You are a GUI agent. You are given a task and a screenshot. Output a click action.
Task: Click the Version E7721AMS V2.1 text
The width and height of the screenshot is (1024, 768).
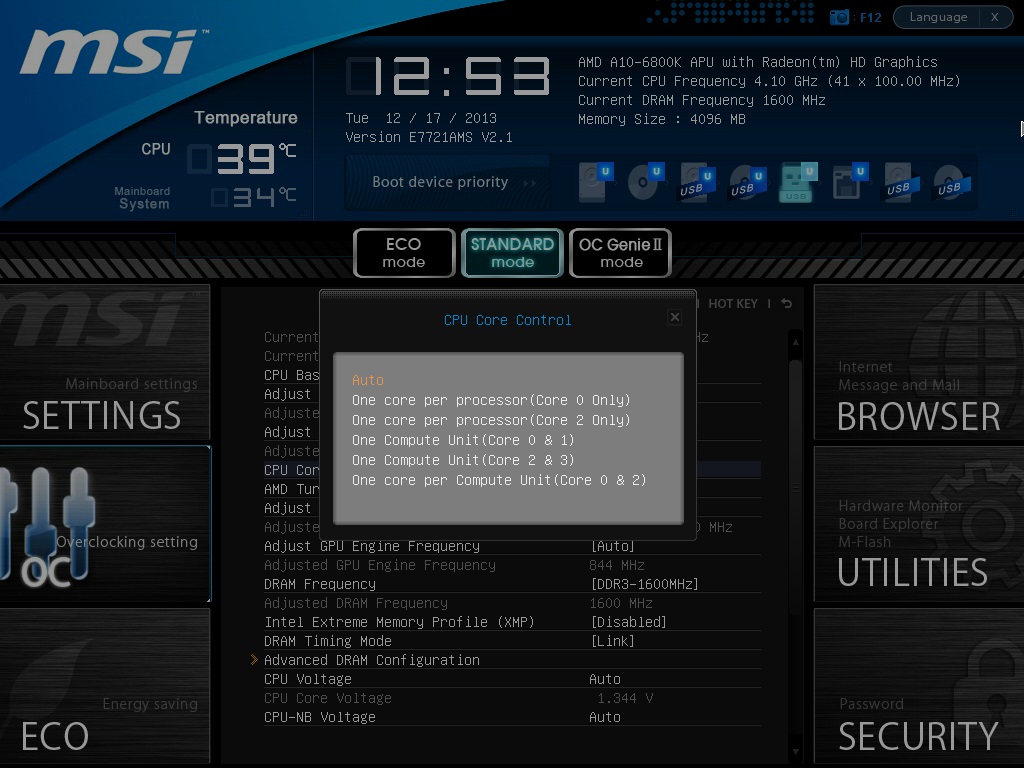(x=429, y=137)
